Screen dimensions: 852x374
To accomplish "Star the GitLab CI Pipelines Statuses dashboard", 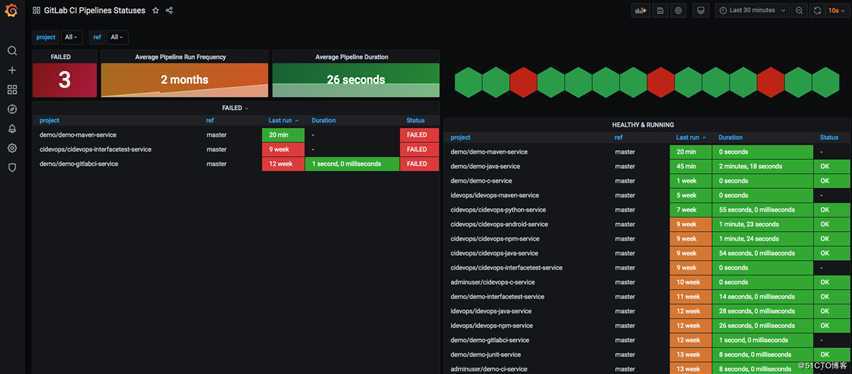I will pos(156,10).
